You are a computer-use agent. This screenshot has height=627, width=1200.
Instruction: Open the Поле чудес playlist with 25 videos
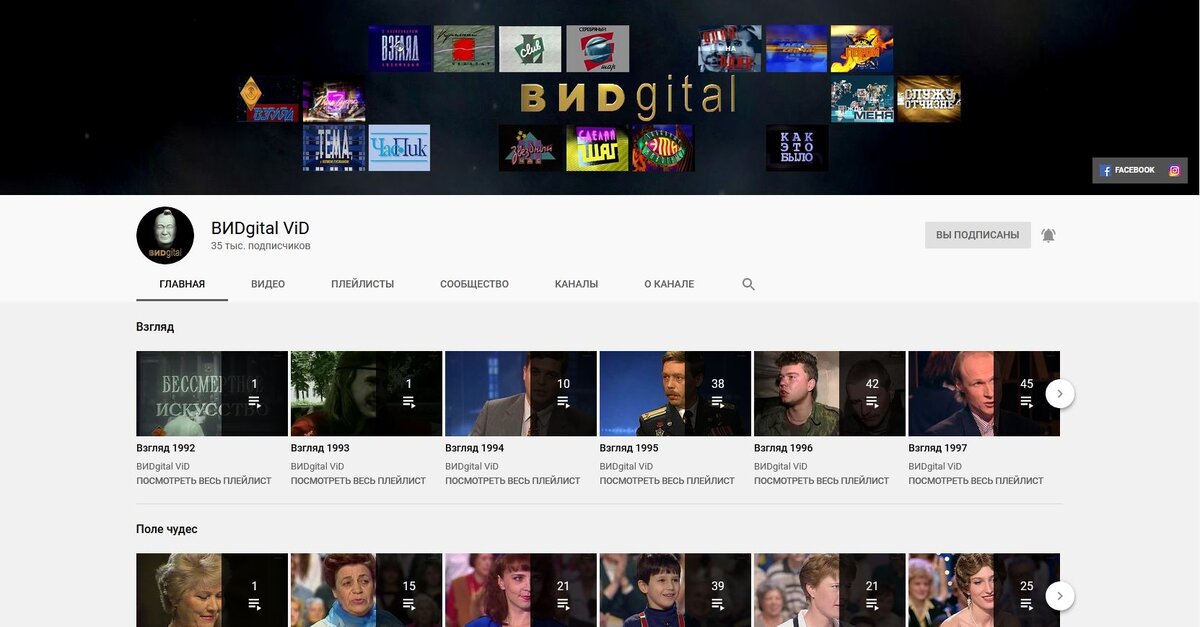click(984, 590)
